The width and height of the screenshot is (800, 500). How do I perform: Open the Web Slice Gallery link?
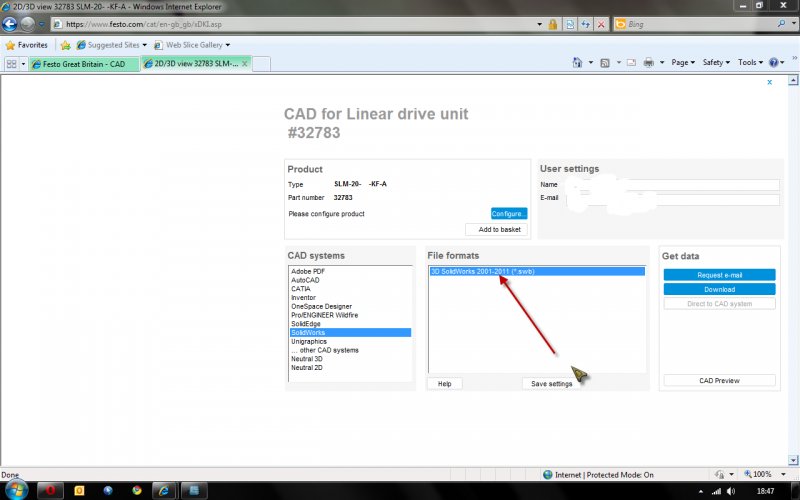191,45
